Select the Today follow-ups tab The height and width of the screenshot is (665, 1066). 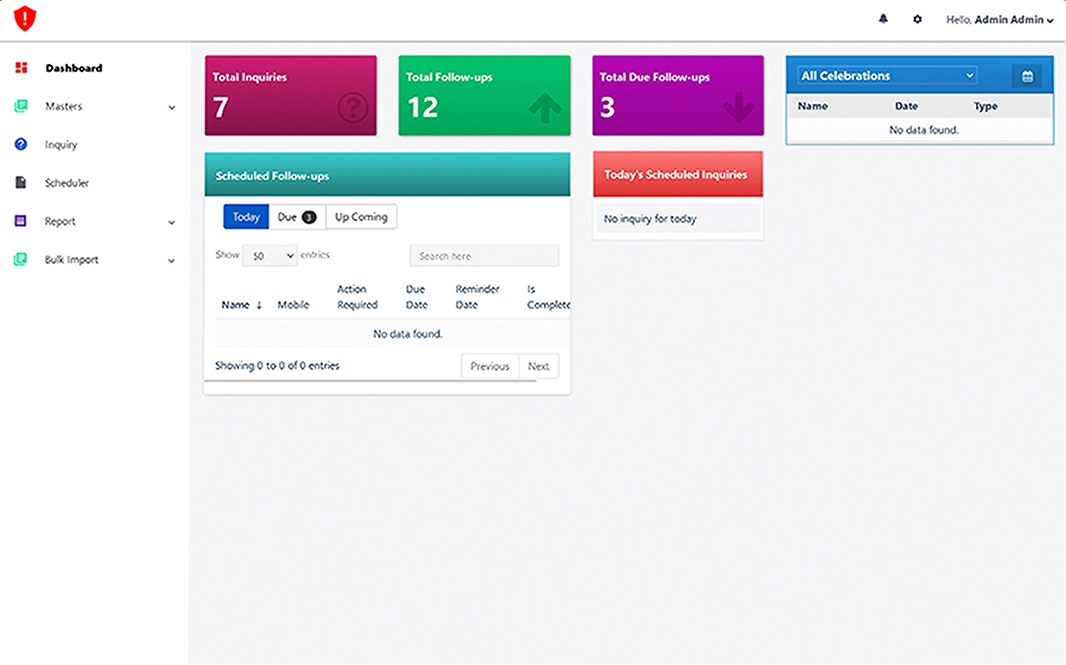pos(246,217)
